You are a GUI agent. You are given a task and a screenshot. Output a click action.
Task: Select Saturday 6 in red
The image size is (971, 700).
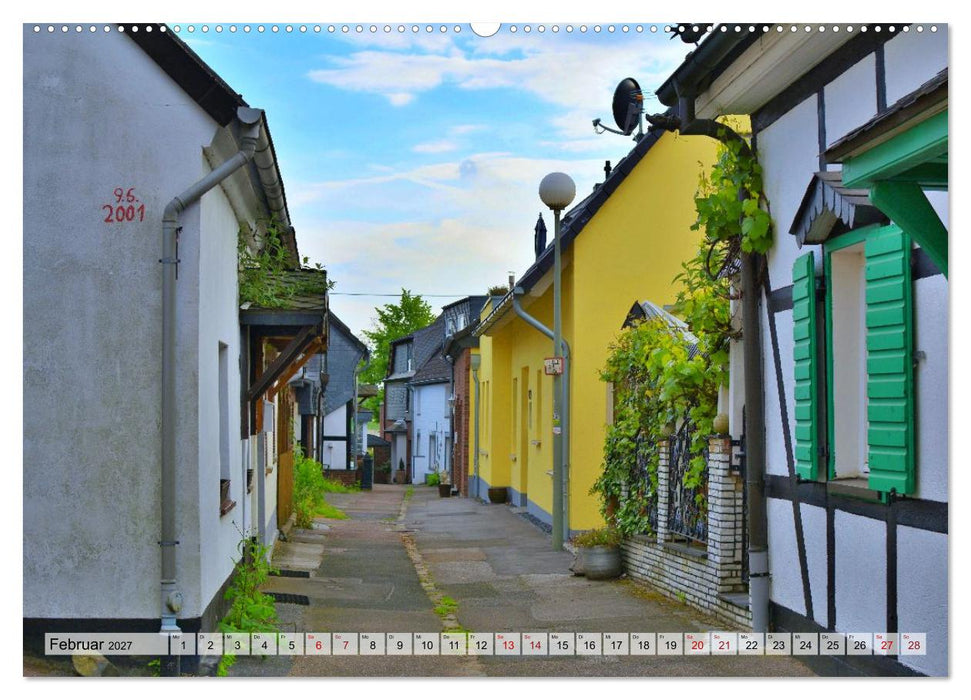point(318,644)
